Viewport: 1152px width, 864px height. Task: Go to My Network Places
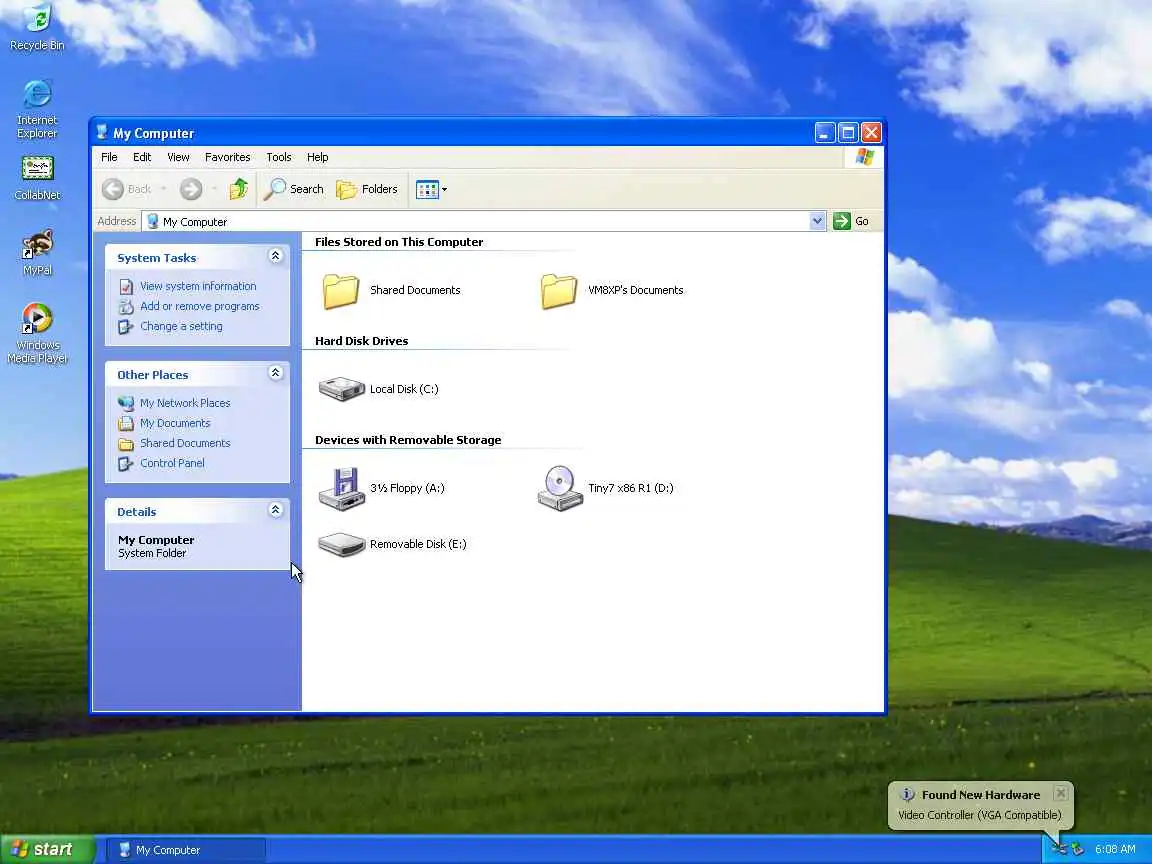click(185, 403)
